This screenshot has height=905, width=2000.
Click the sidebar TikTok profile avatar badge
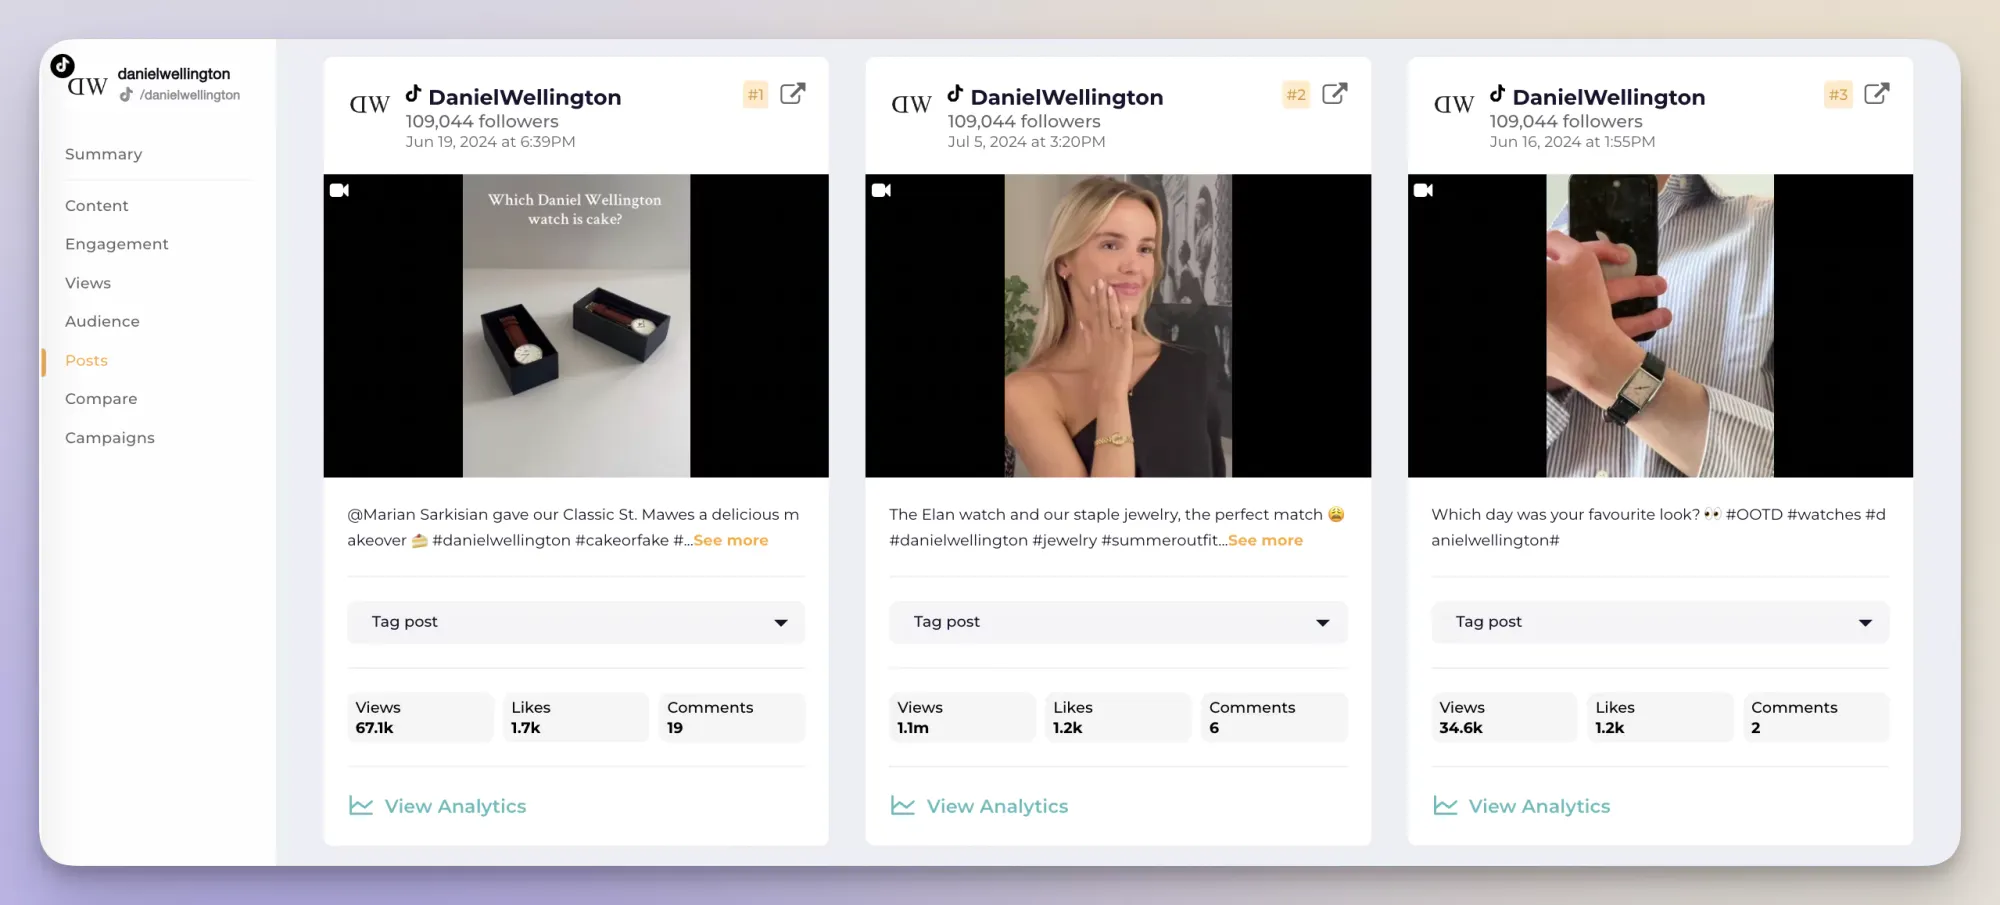point(63,66)
